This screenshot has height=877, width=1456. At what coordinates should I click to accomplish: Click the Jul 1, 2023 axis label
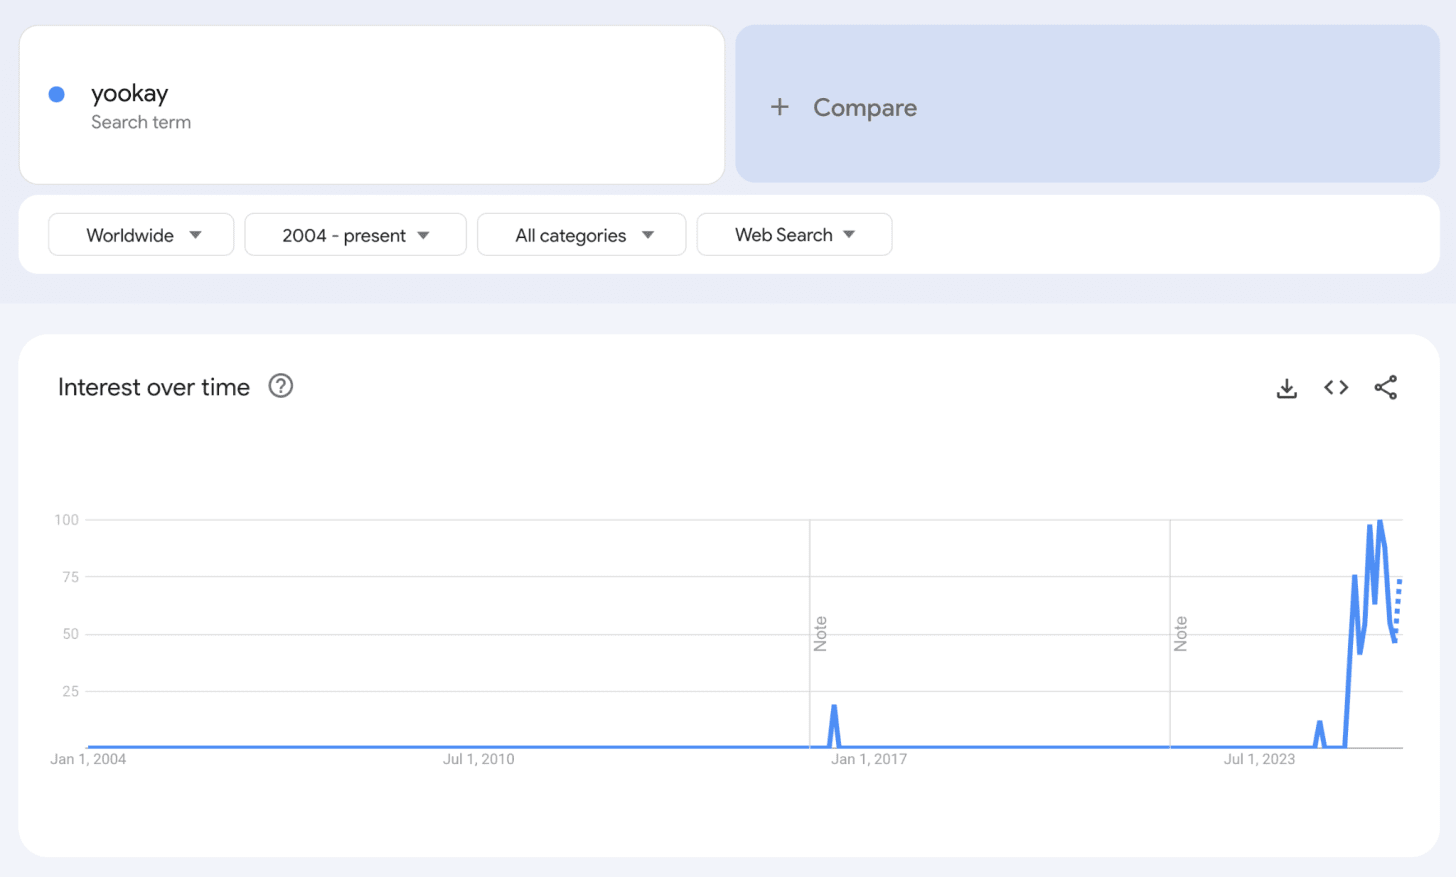tap(1259, 759)
